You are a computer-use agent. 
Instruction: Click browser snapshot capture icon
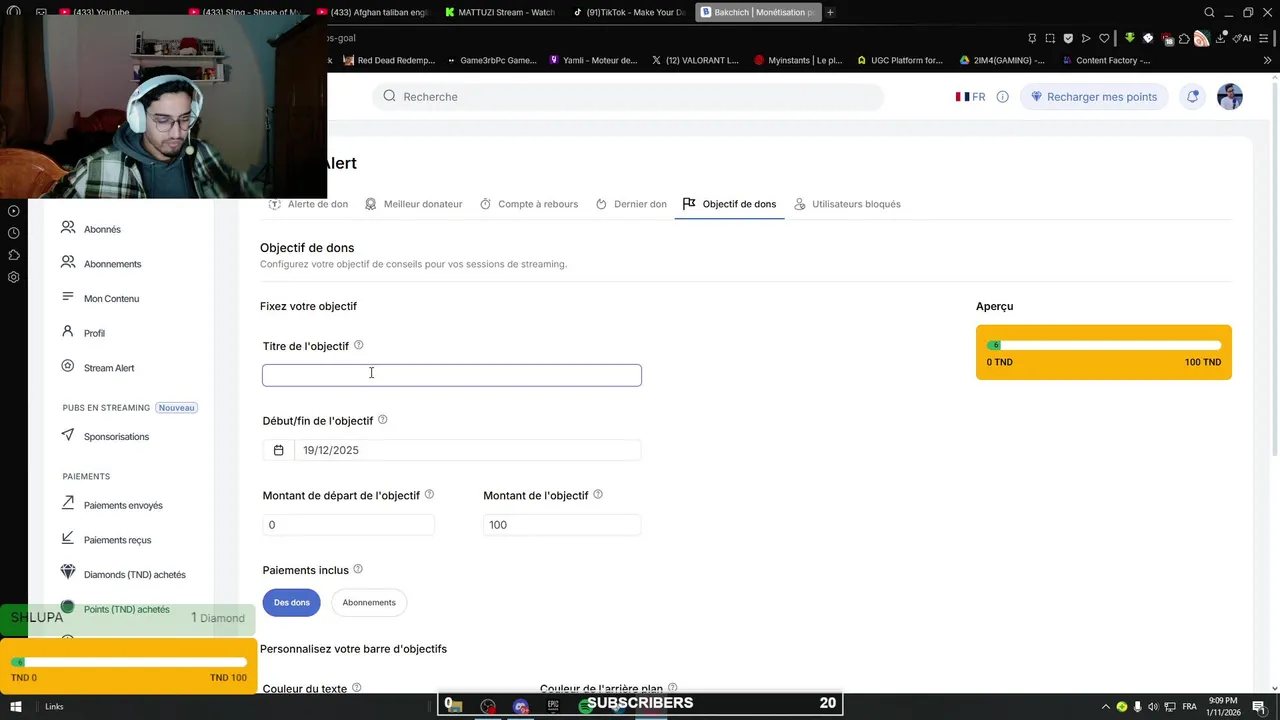pos(1050,38)
